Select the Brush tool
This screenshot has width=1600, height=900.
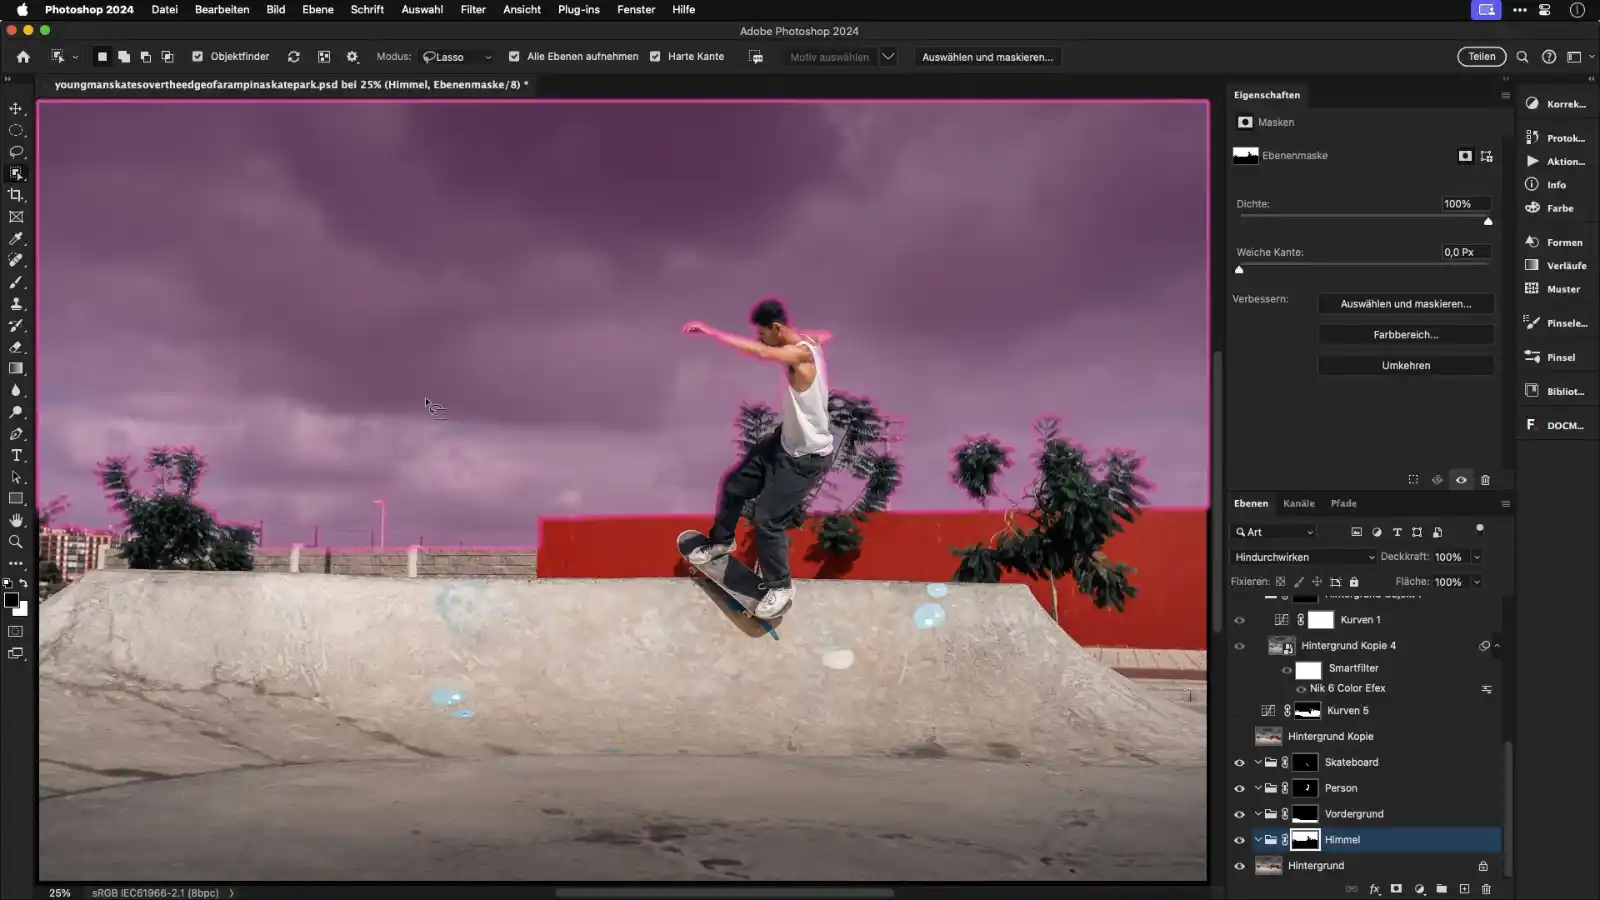[16, 282]
